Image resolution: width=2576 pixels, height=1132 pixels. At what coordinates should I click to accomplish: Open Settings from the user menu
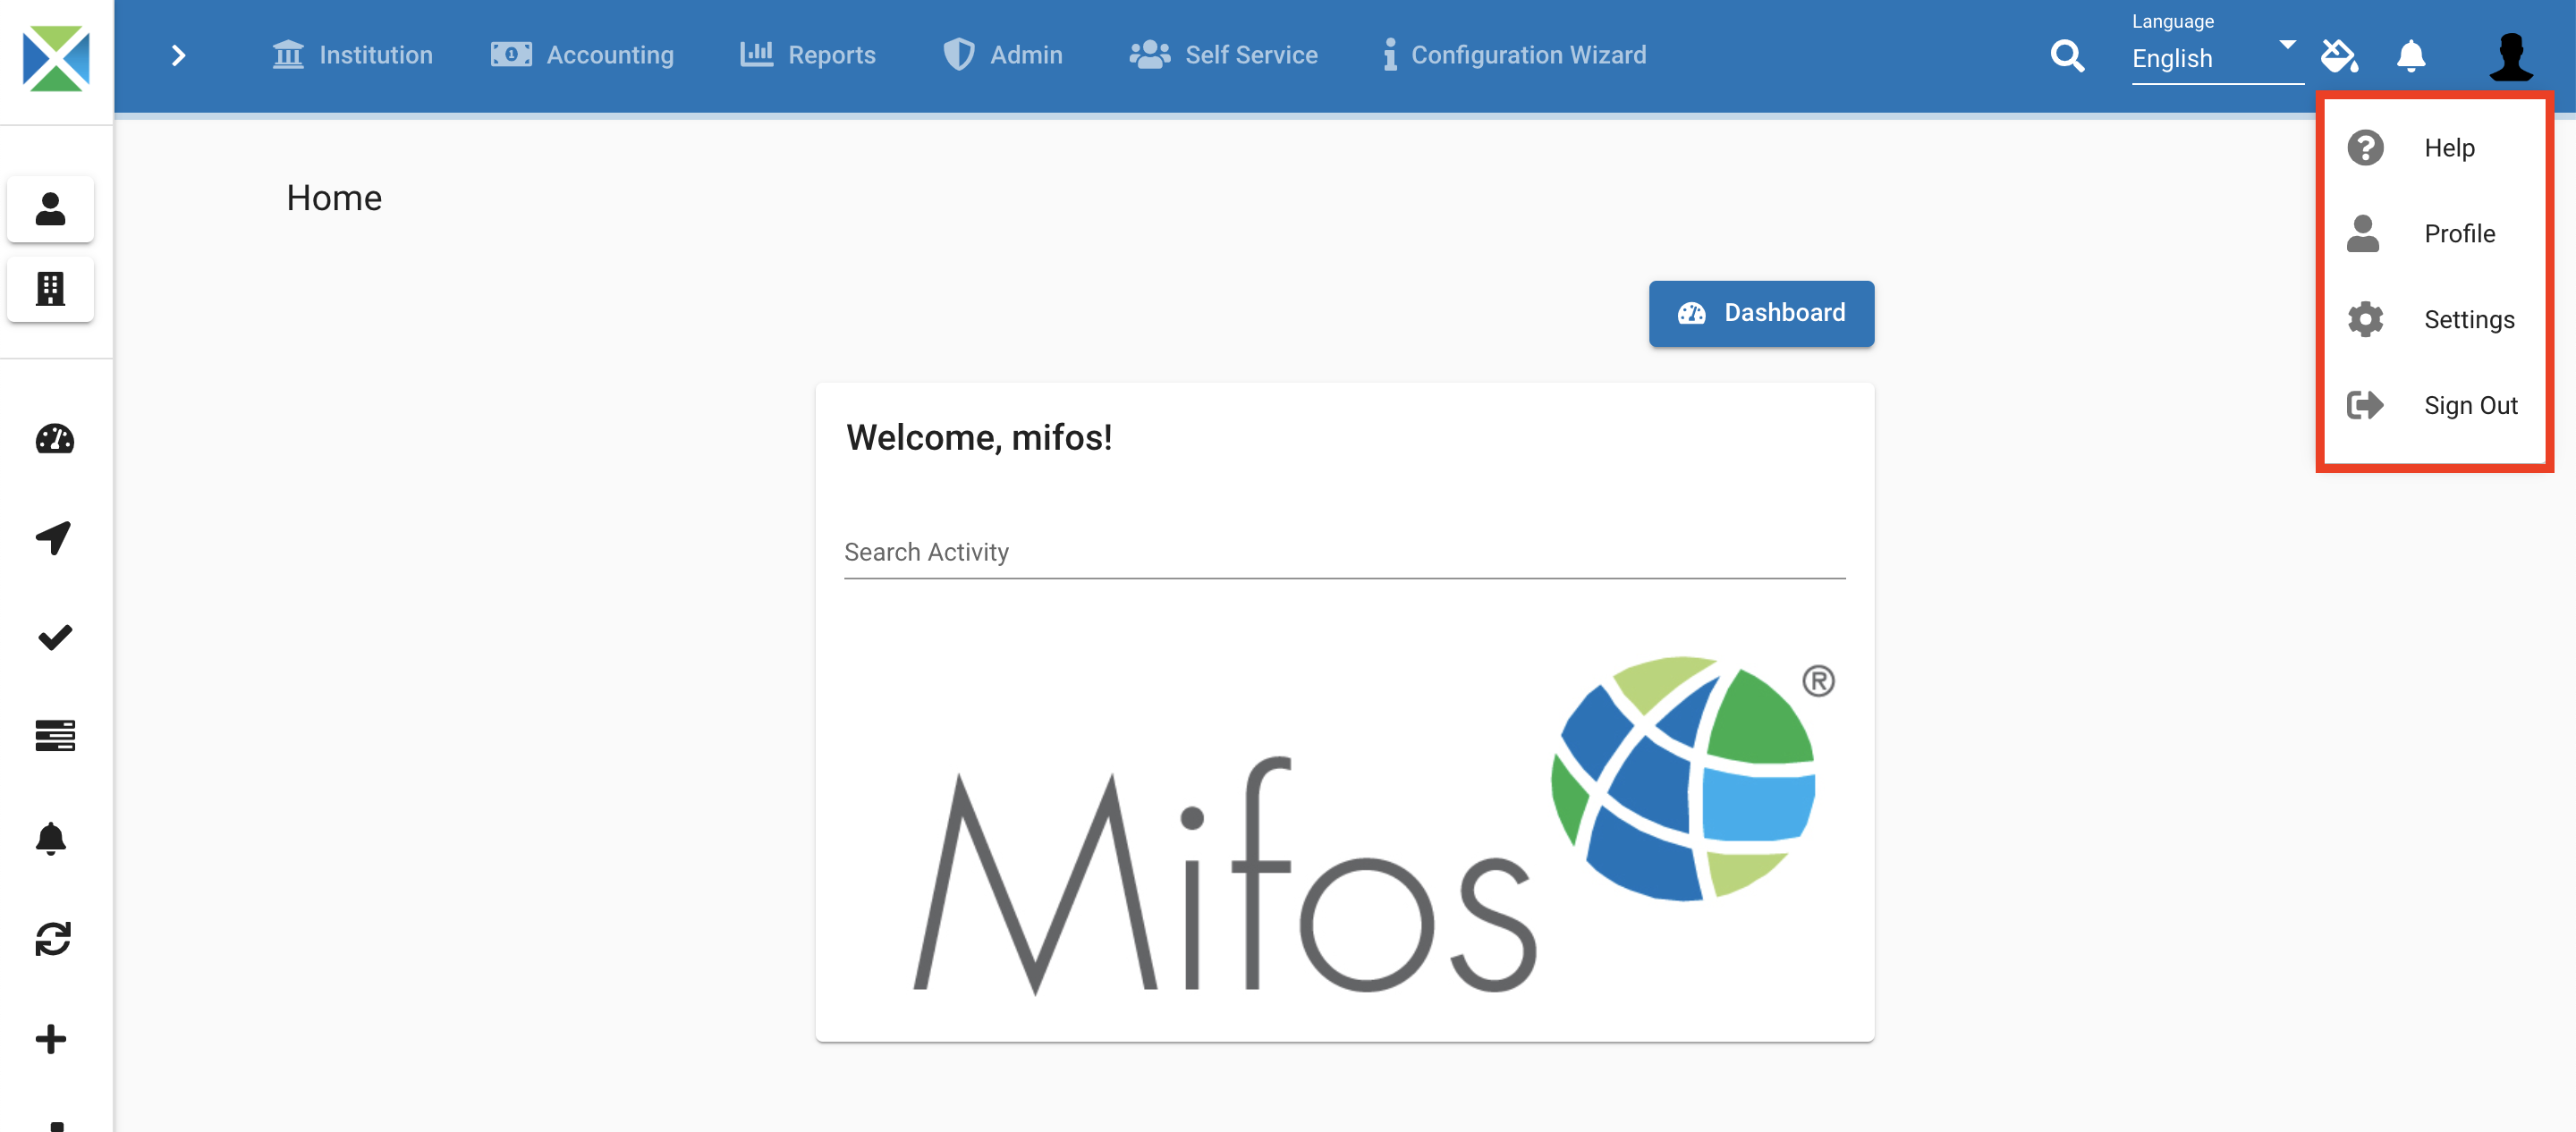2434,320
